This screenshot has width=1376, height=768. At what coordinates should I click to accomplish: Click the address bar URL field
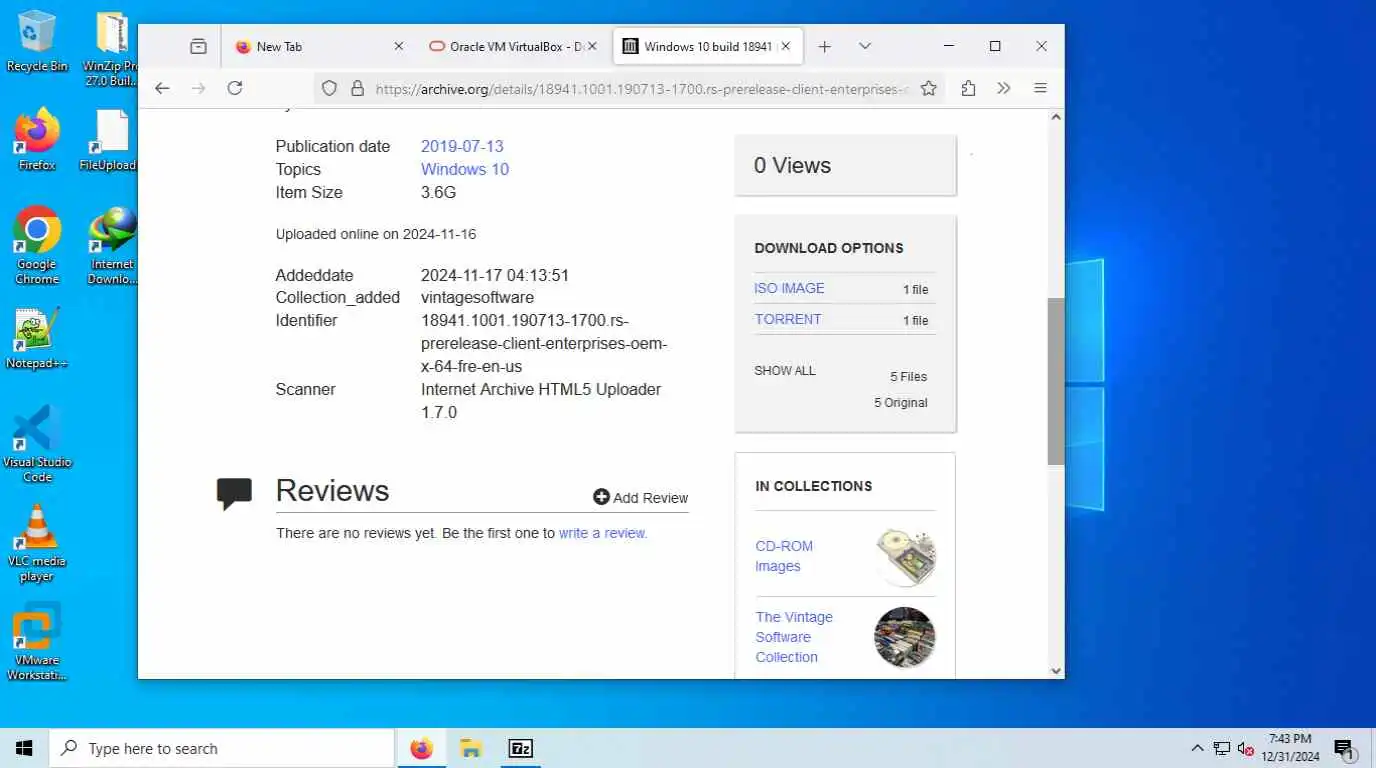click(640, 88)
